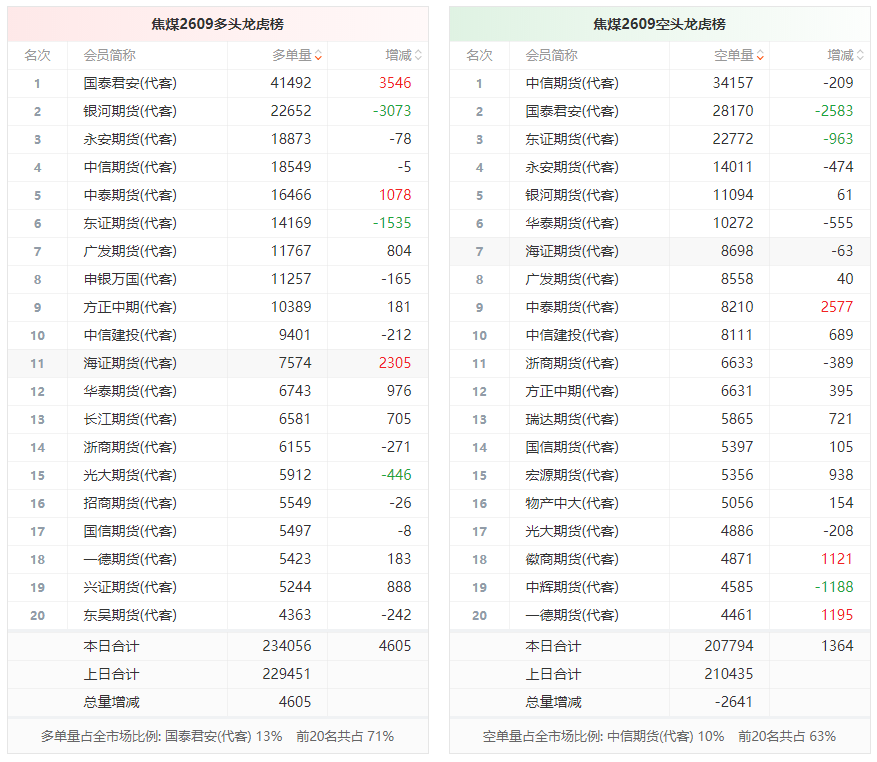Select 海证期货(代客) row in short table
This screenshot has height=762, width=877.
point(660,251)
